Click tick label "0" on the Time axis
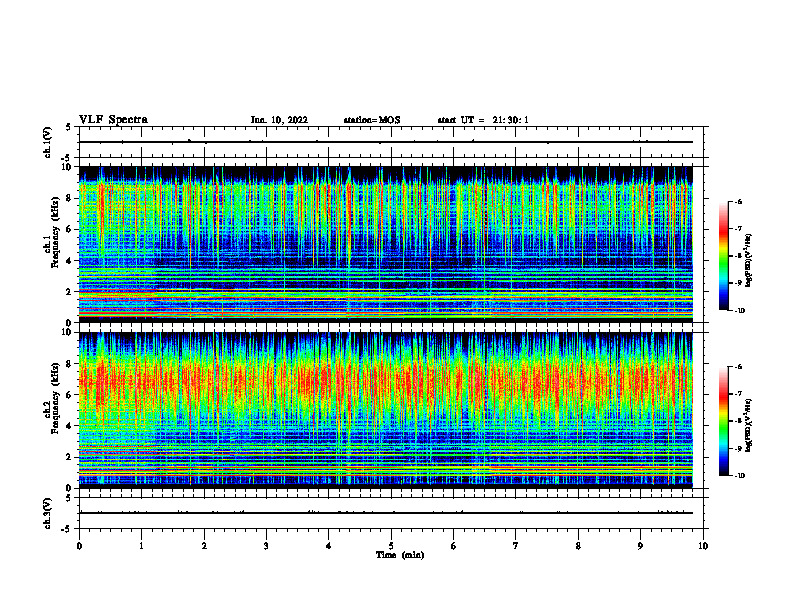 pos(79,546)
